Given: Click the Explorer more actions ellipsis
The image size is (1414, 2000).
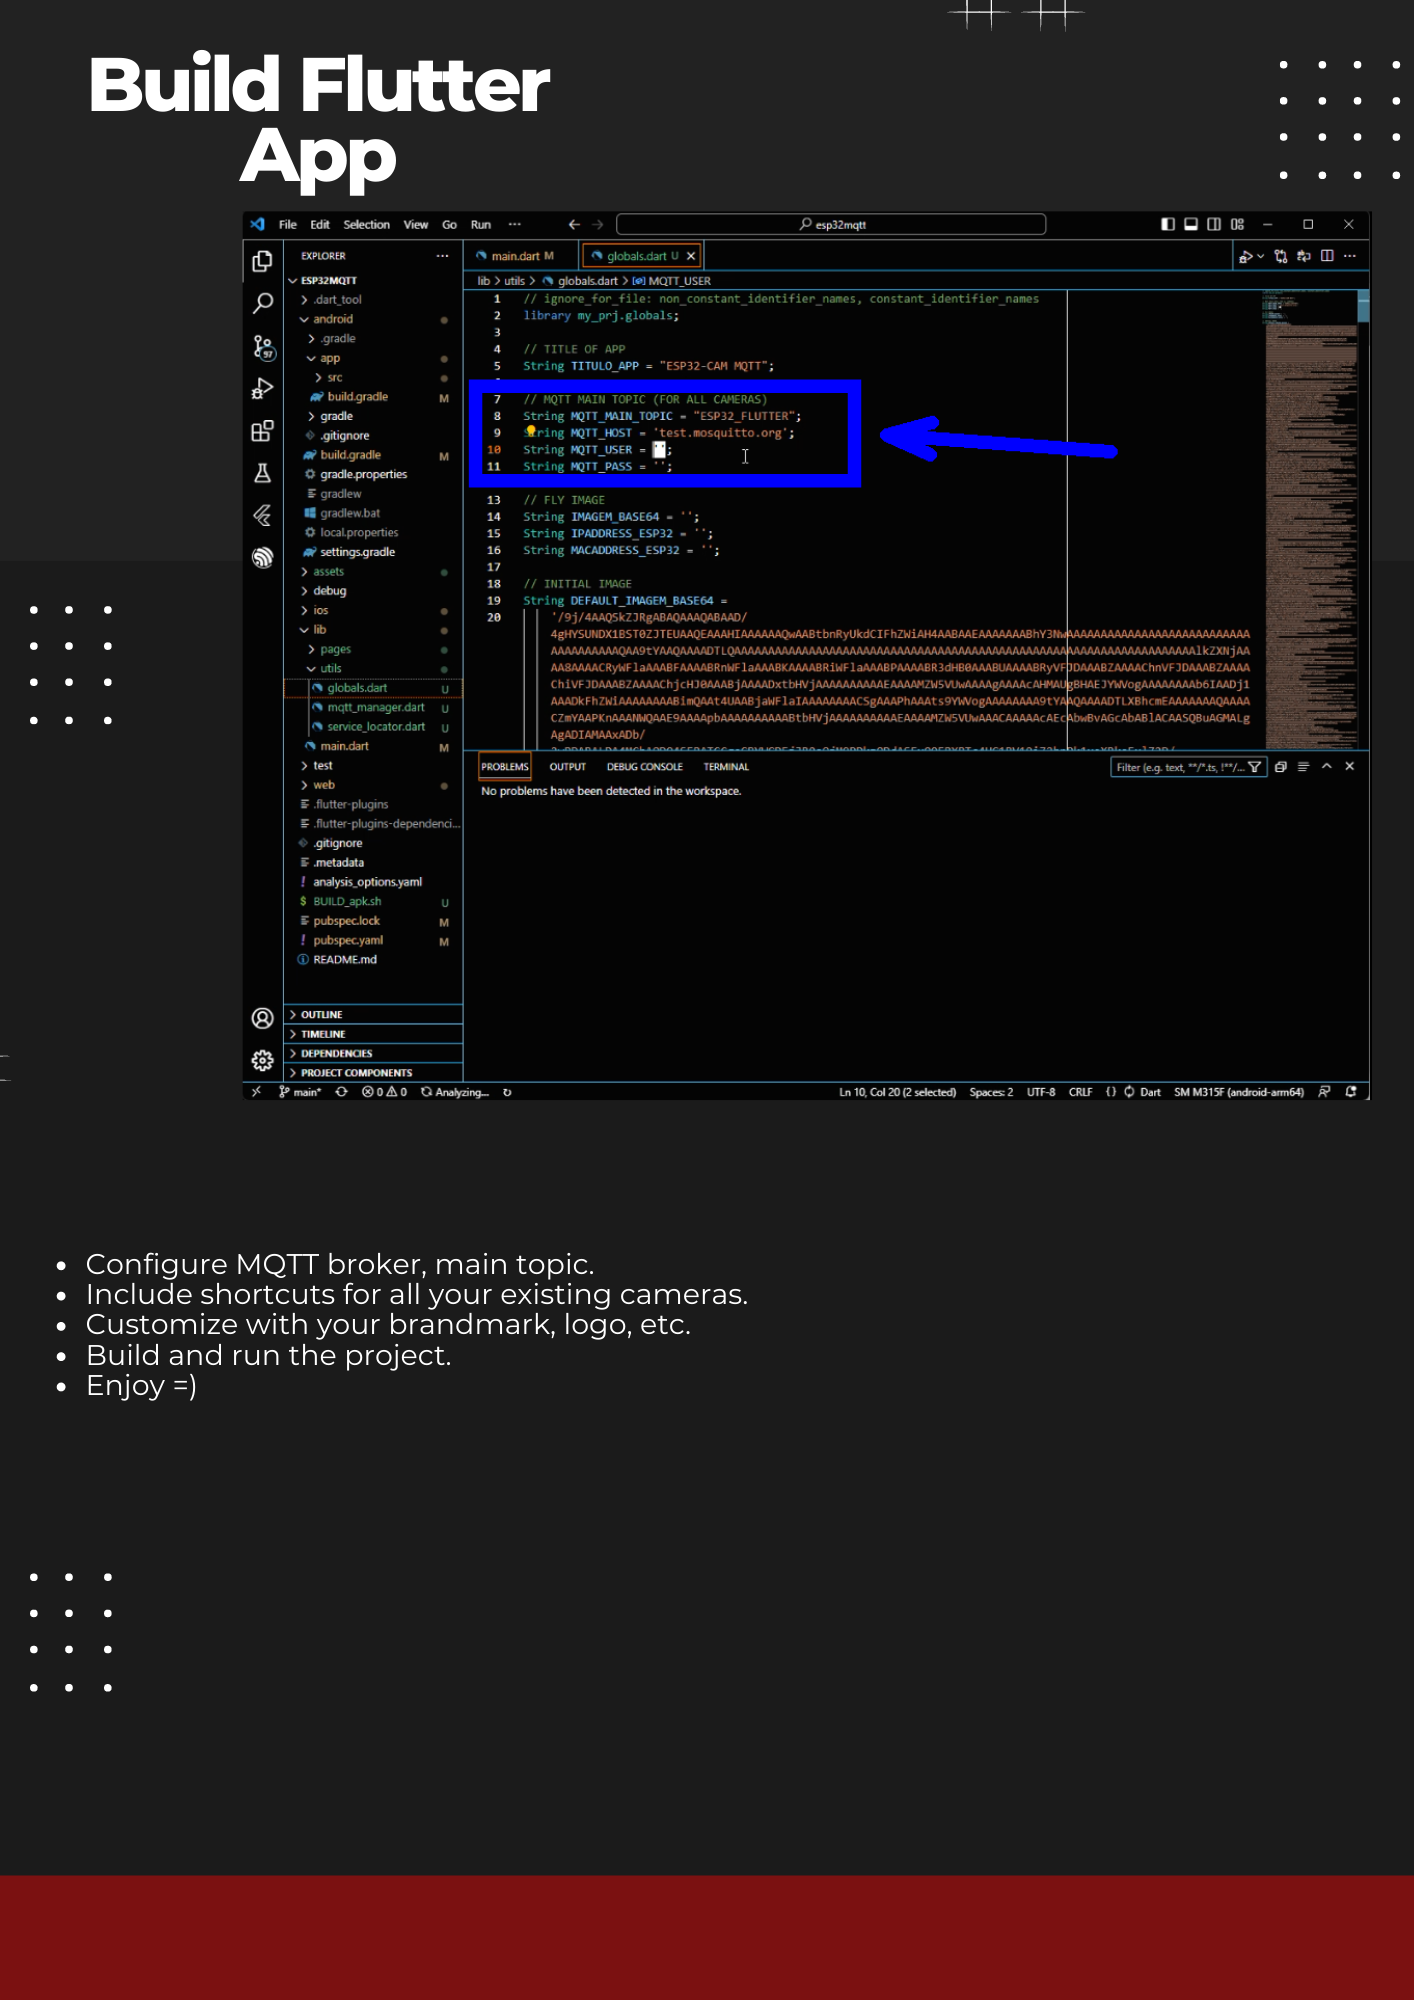Looking at the screenshot, I should point(442,256).
